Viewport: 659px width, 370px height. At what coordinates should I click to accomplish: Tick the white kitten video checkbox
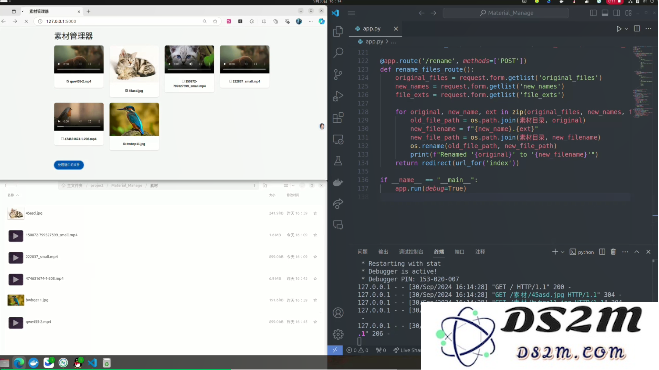click(x=184, y=81)
